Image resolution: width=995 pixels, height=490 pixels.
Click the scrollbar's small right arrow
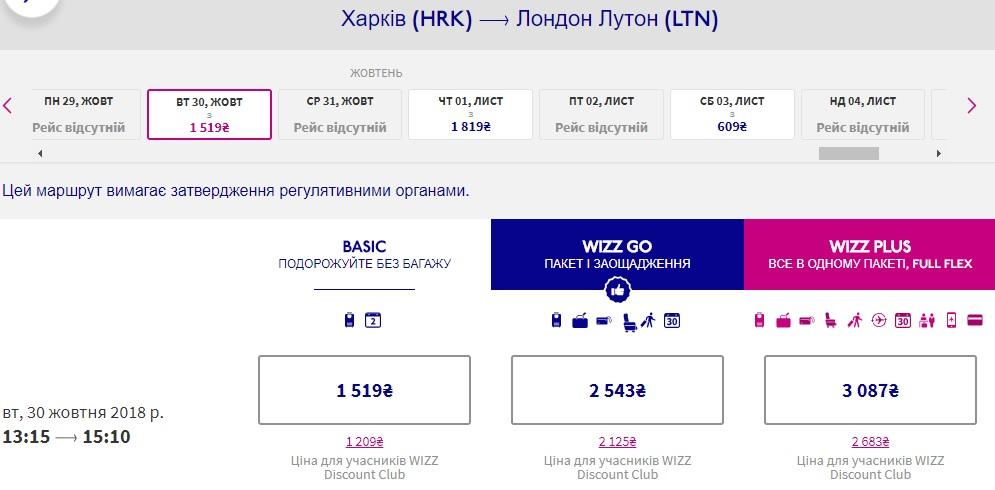tap(938, 154)
